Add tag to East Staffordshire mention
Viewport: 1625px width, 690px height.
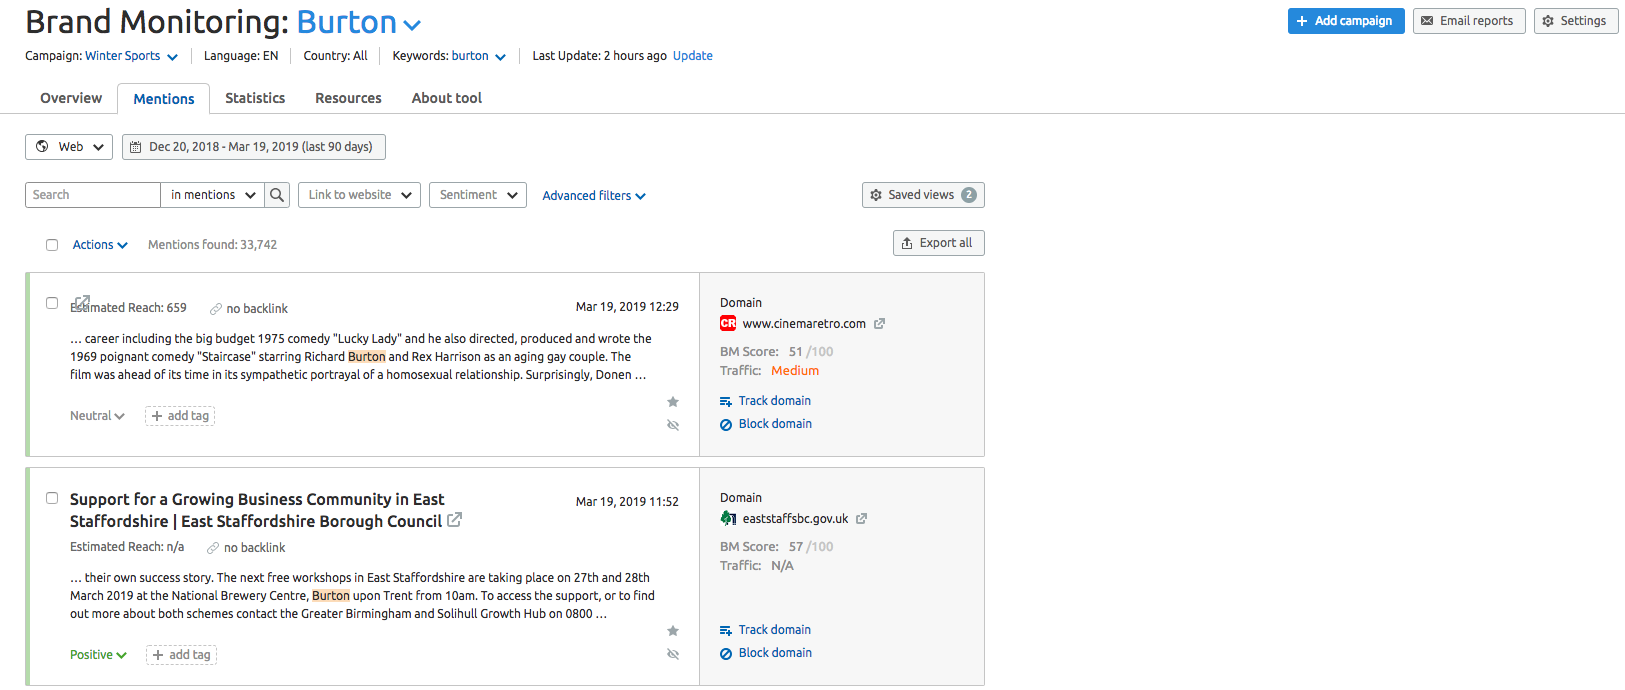point(181,655)
